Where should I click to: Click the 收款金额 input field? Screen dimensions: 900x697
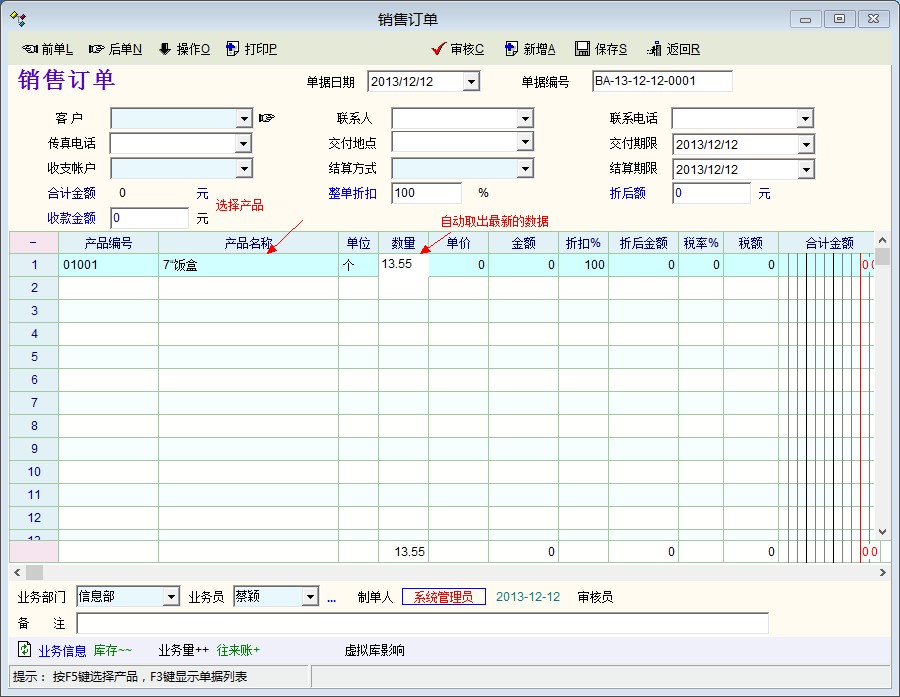(149, 218)
